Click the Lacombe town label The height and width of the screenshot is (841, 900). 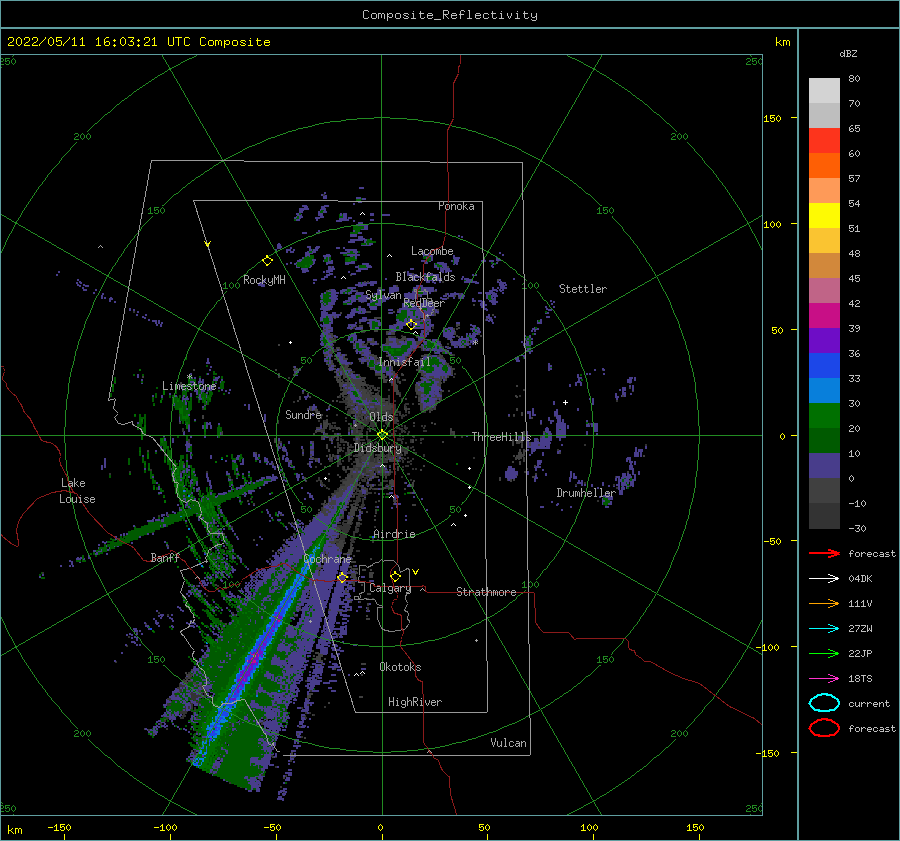tap(432, 251)
